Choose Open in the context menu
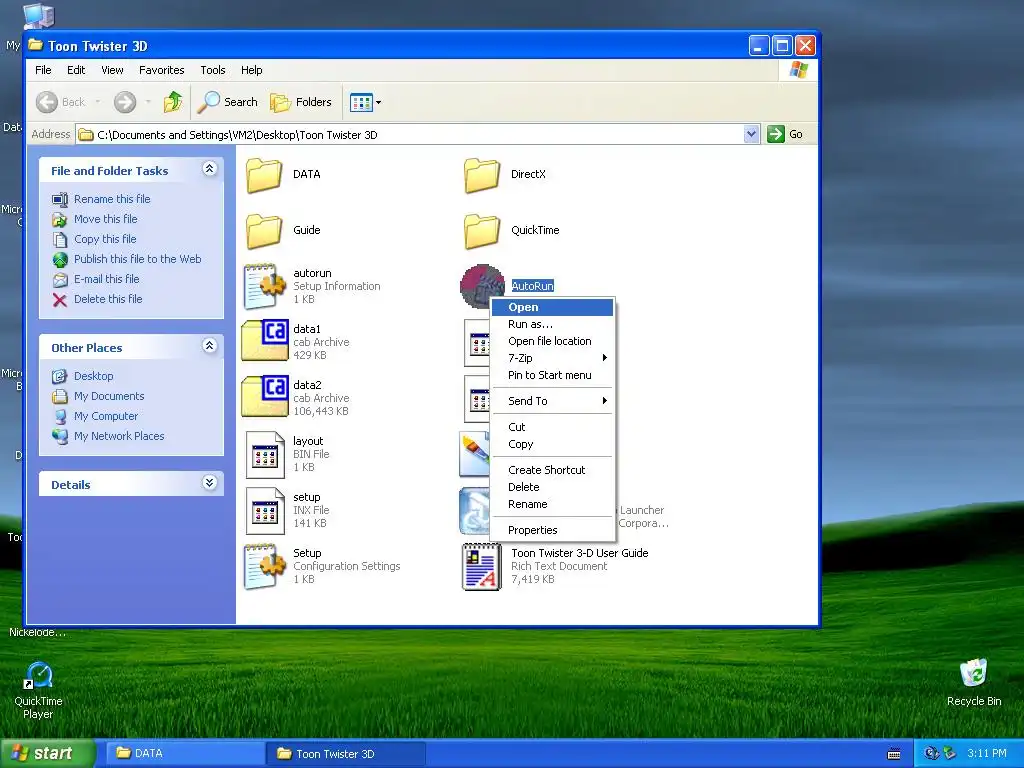The image size is (1024, 768). [552, 307]
